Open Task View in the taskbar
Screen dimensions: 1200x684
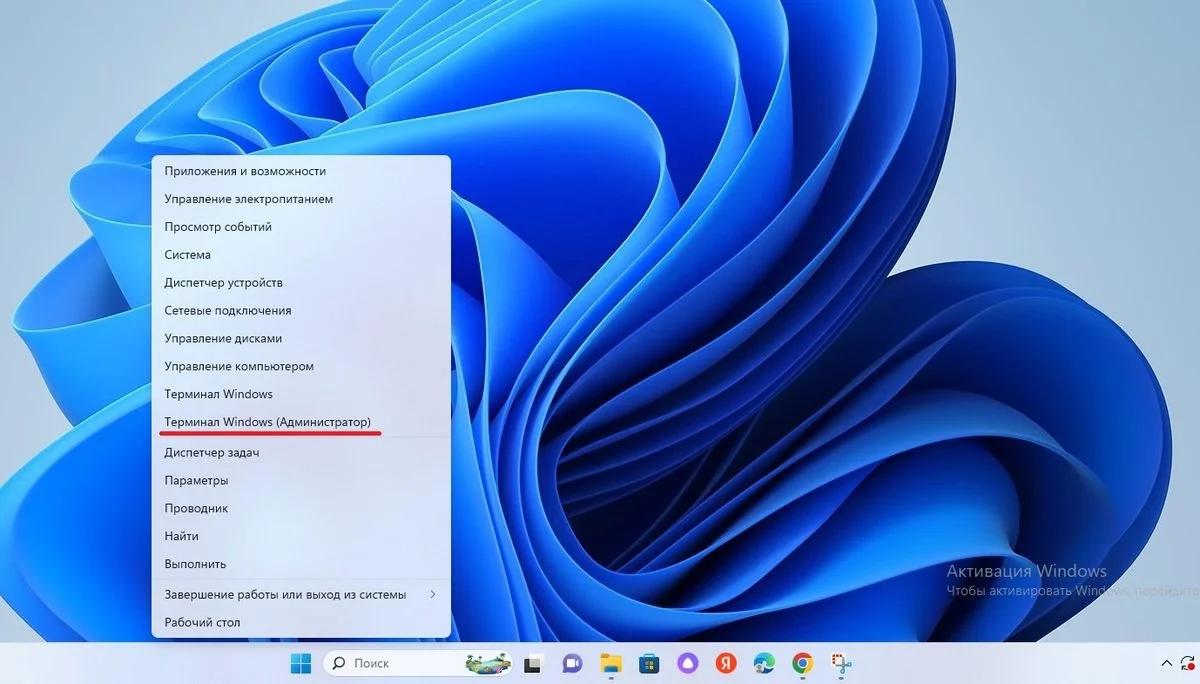(534, 663)
